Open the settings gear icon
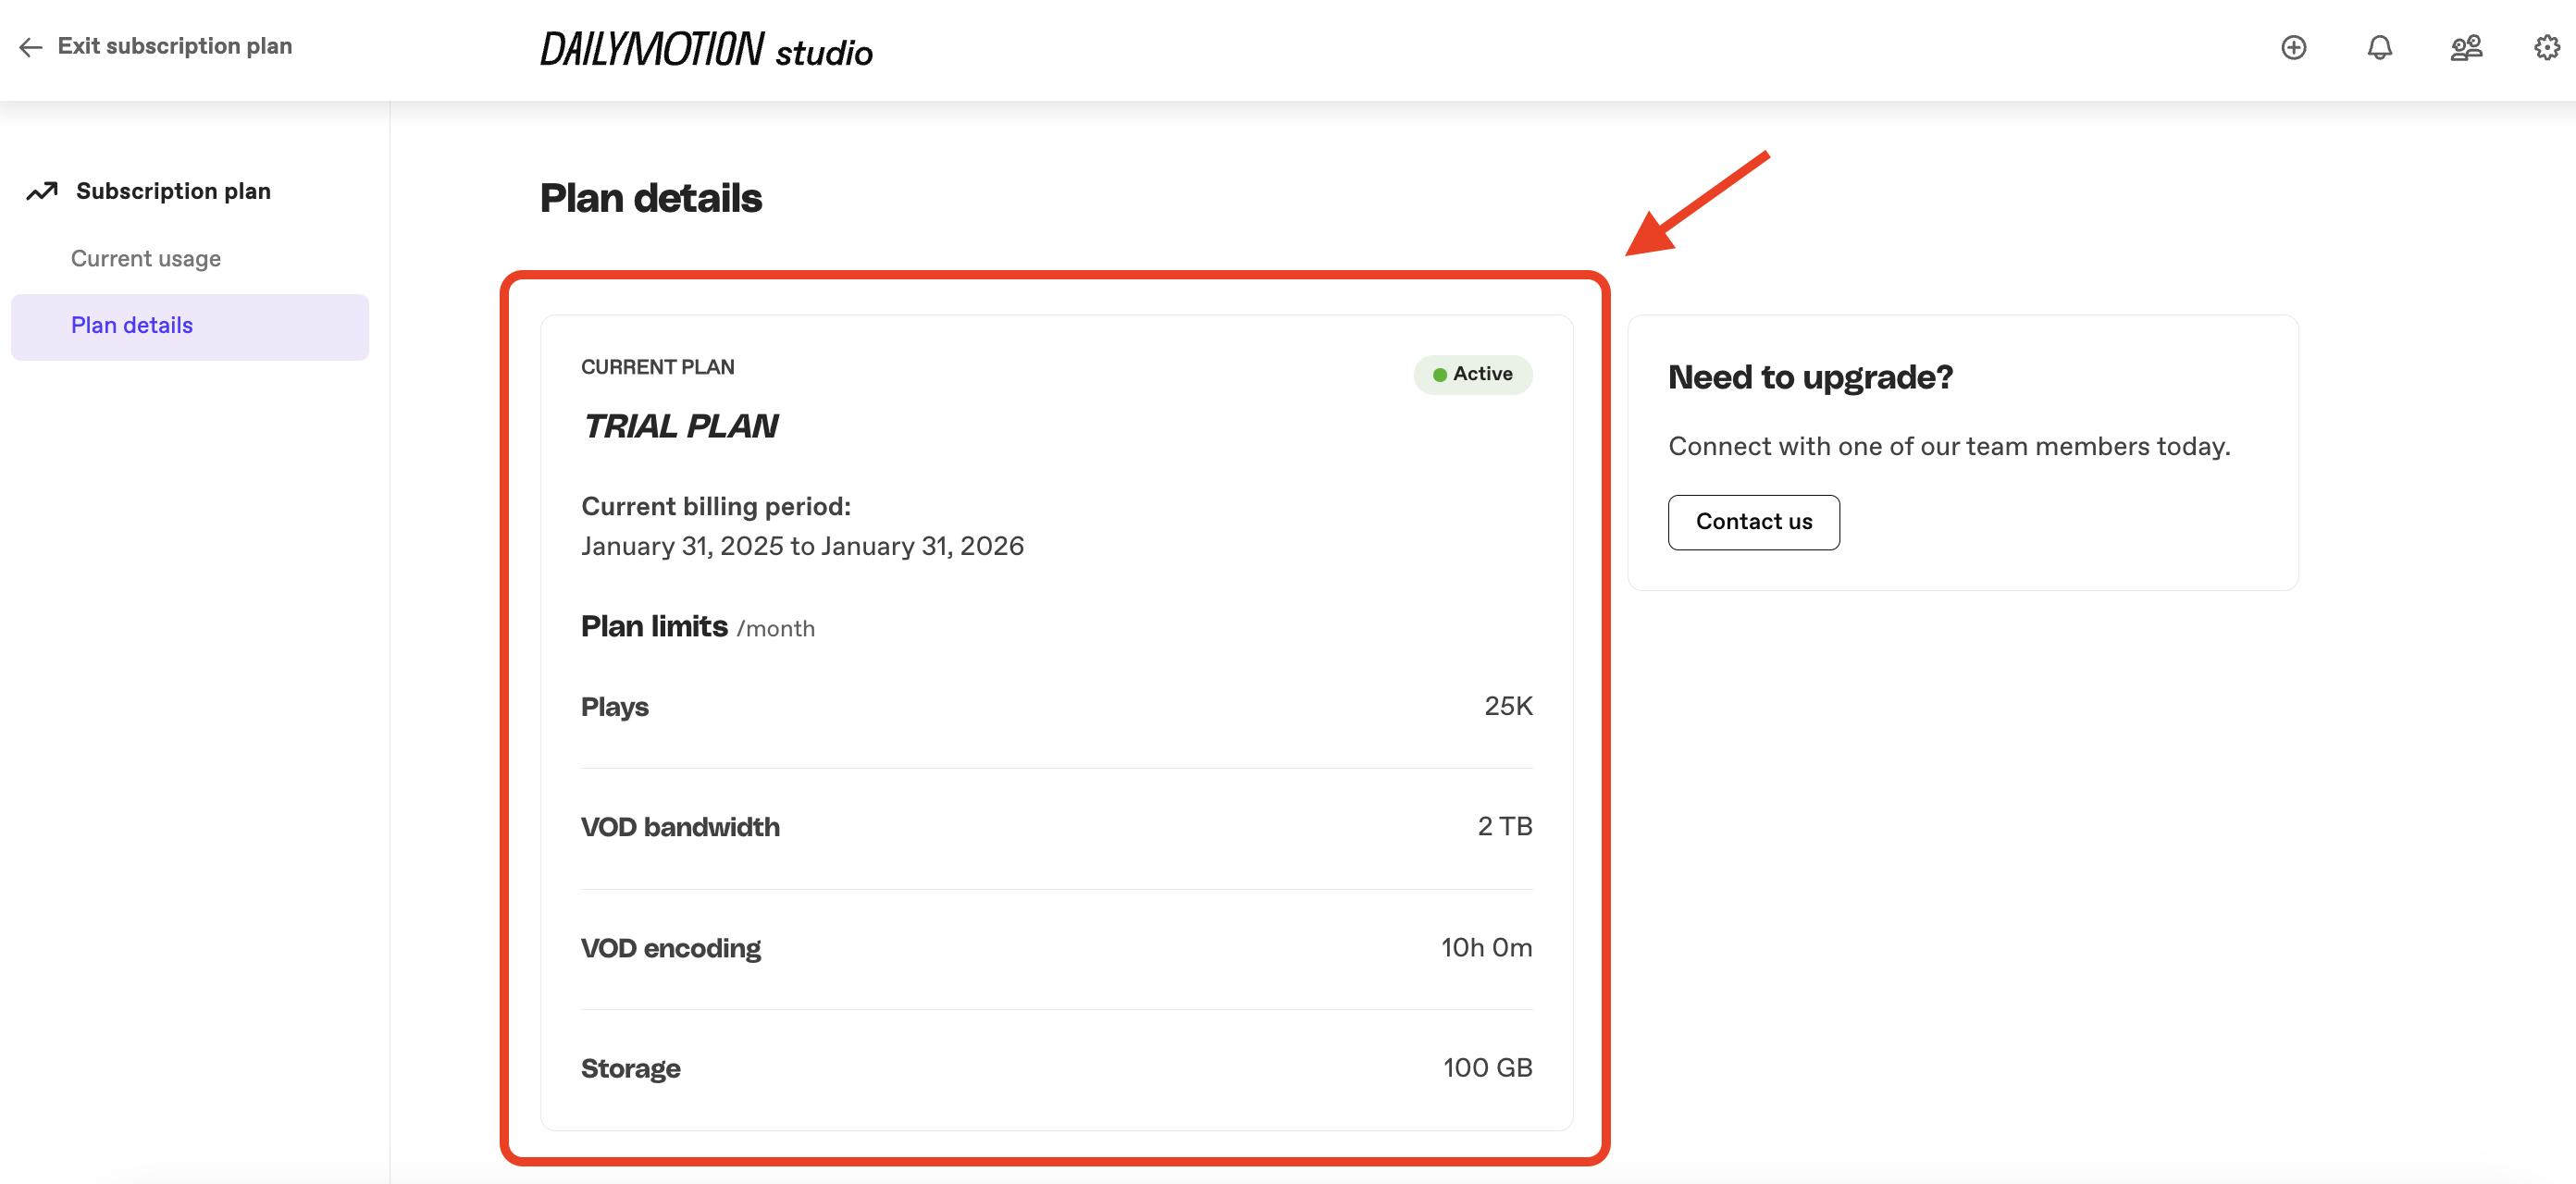2576x1184 pixels. (2546, 47)
